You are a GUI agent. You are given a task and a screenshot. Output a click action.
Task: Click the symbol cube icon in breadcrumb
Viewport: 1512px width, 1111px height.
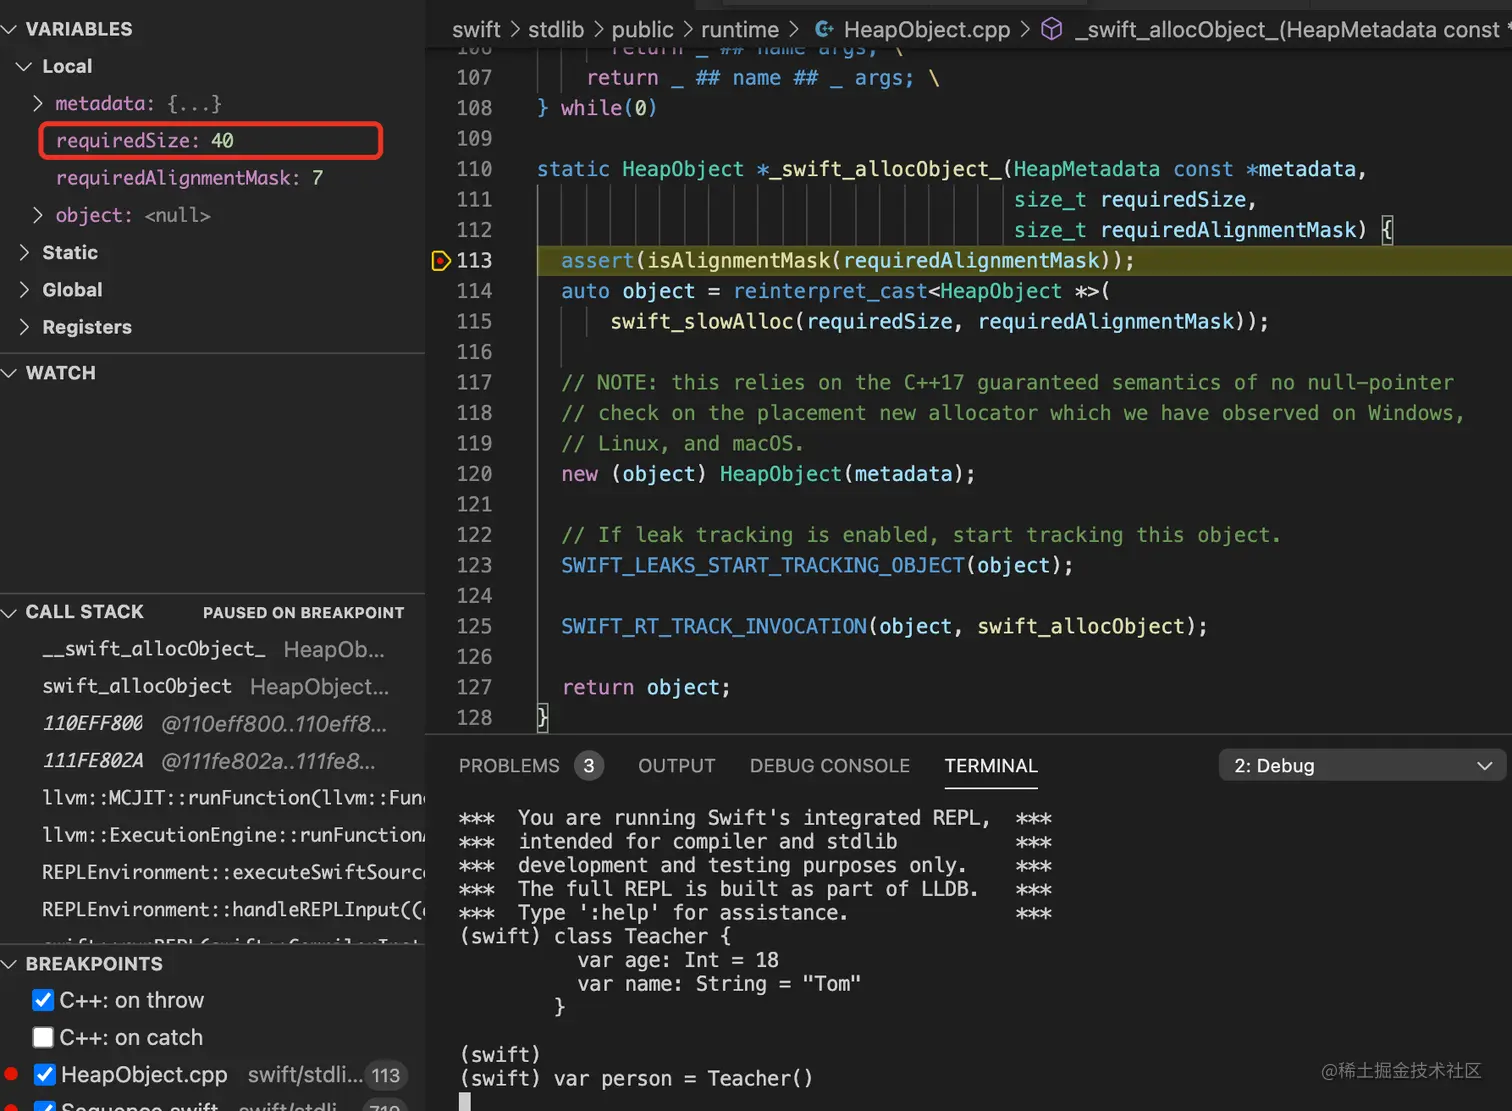[x=1051, y=30]
